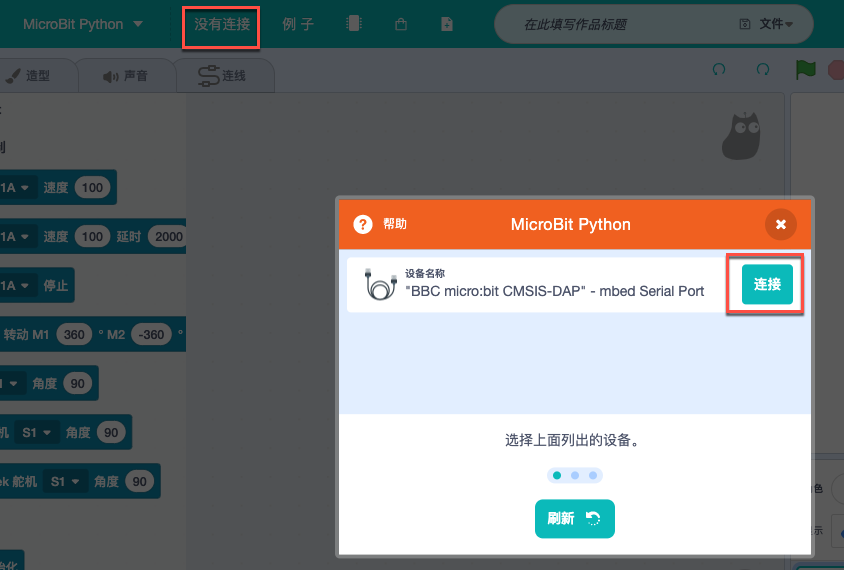Click the 100 speed value in first block
The height and width of the screenshot is (570, 844).
pyautogui.click(x=92, y=187)
